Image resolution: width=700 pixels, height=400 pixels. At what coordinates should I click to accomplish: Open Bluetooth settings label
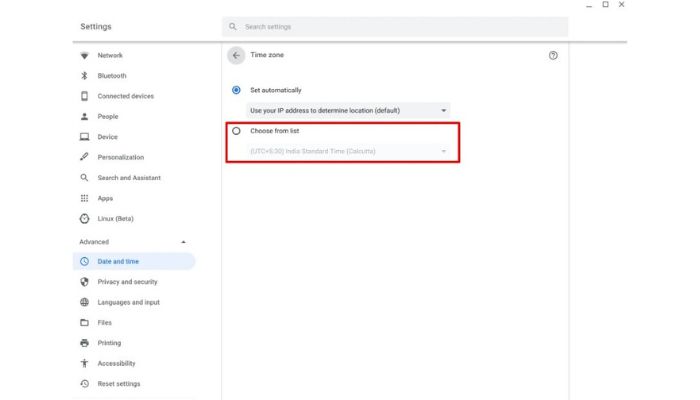(112, 76)
